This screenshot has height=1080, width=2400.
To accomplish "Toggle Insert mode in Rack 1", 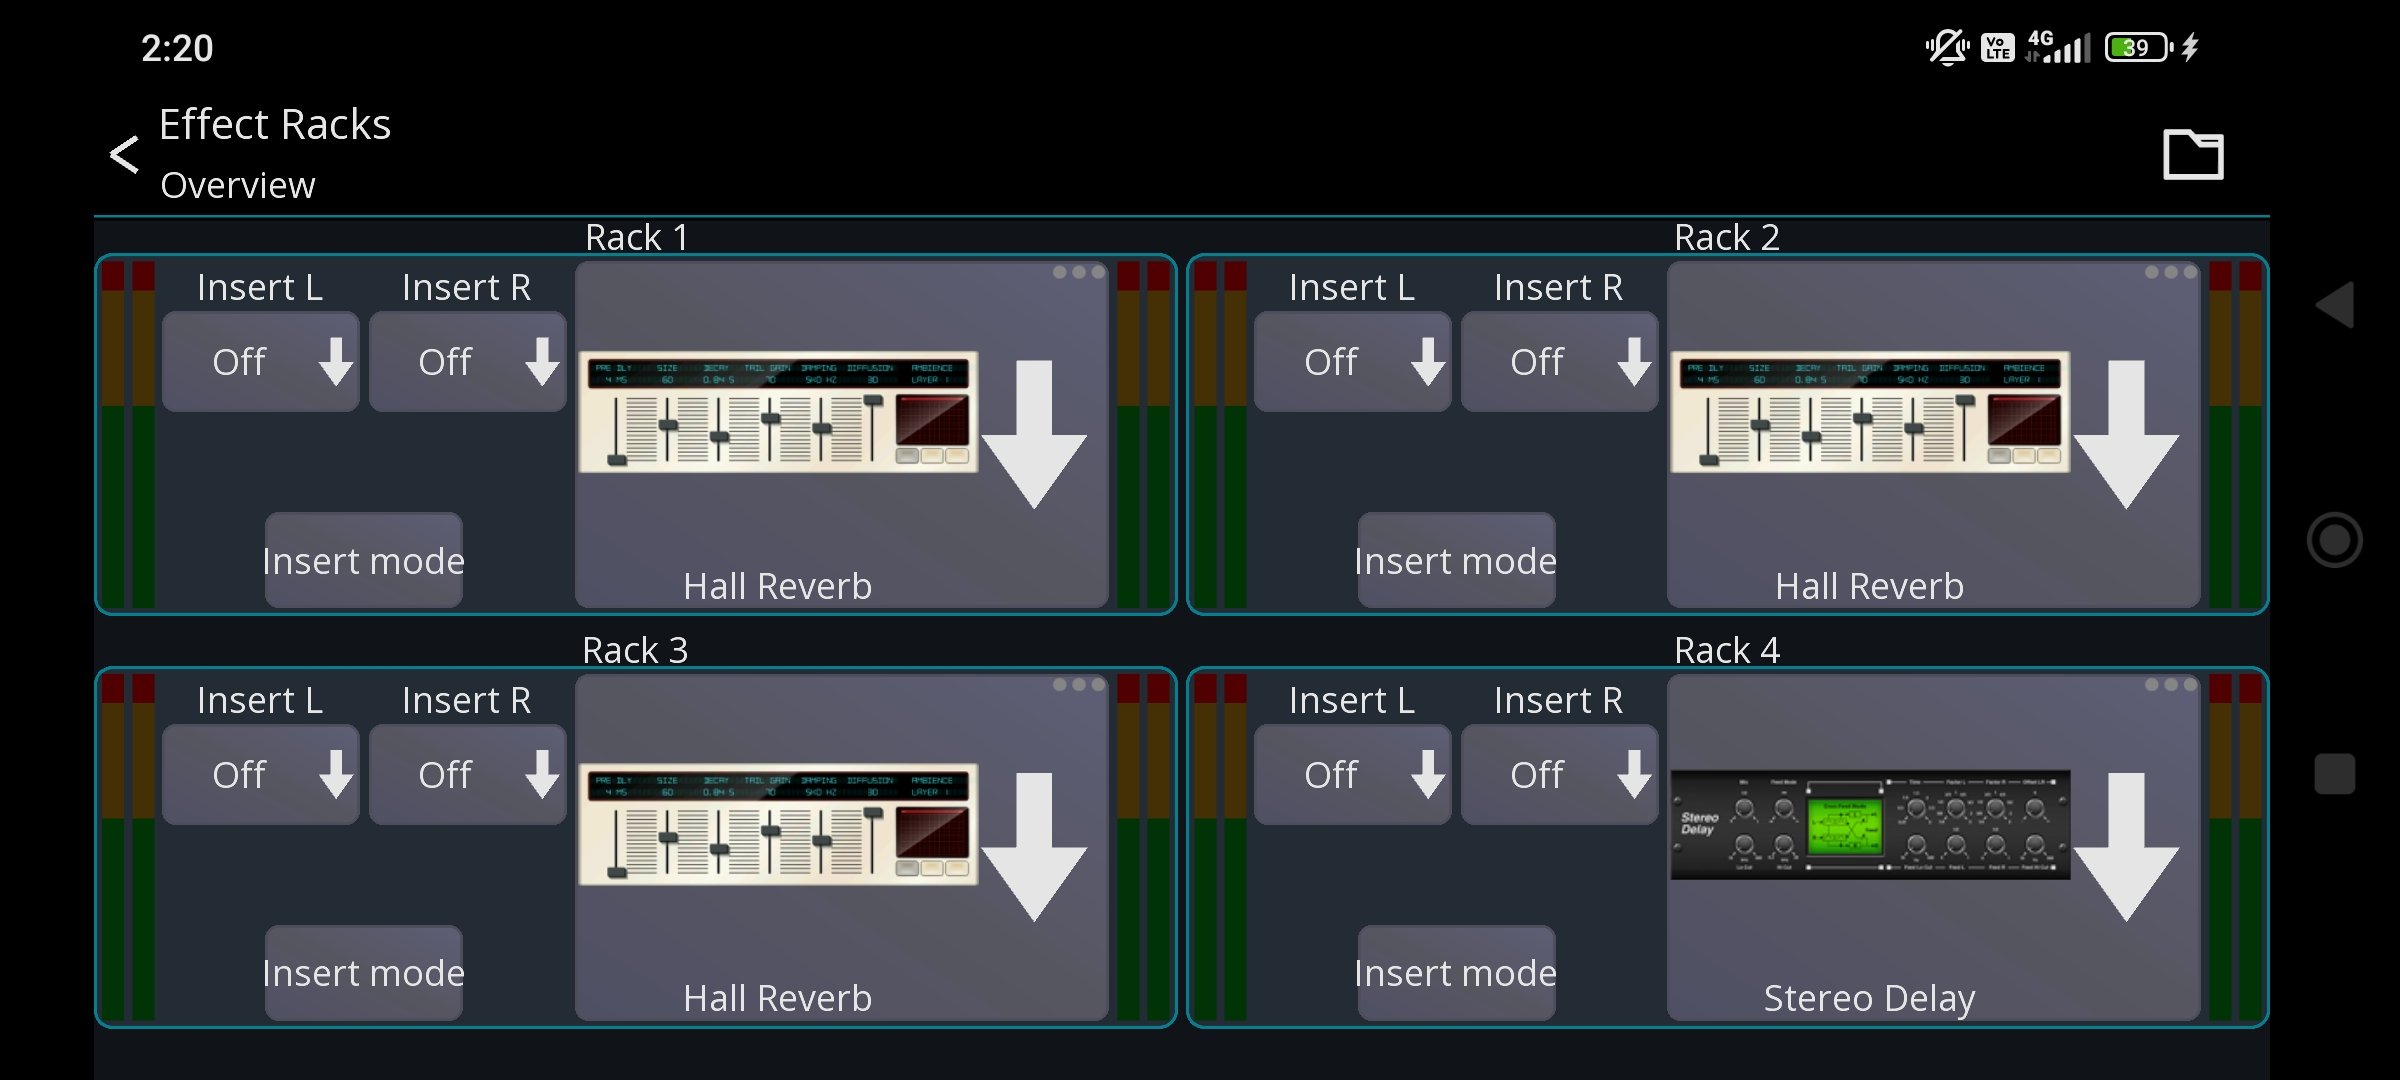I will click(x=364, y=560).
